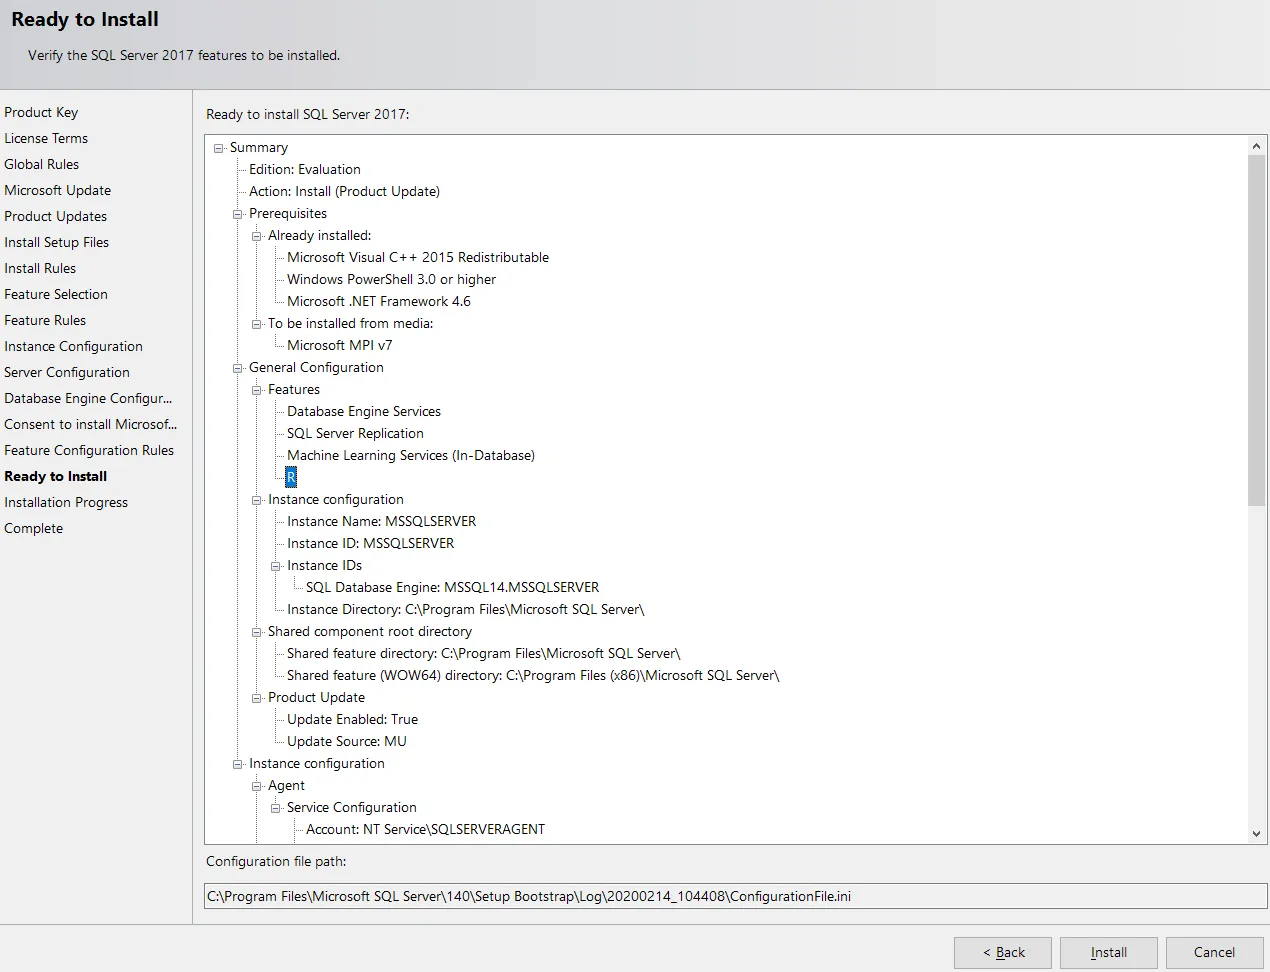Select License Terms step in sidebar

point(46,138)
